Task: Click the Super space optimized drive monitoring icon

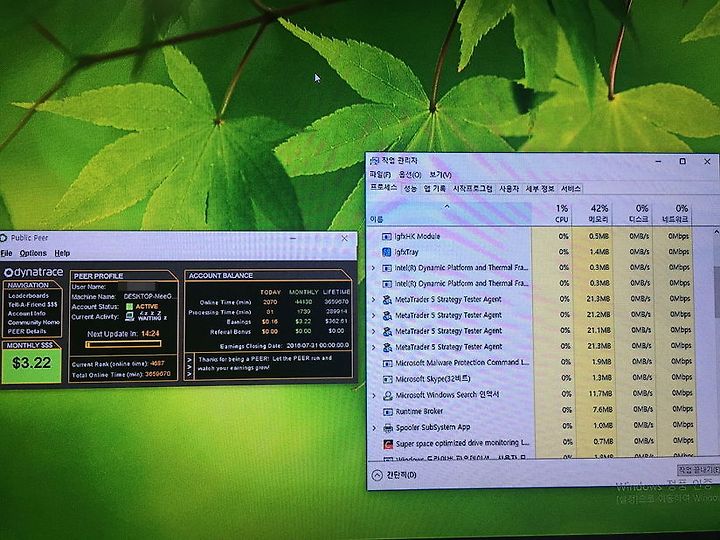Action: point(388,444)
